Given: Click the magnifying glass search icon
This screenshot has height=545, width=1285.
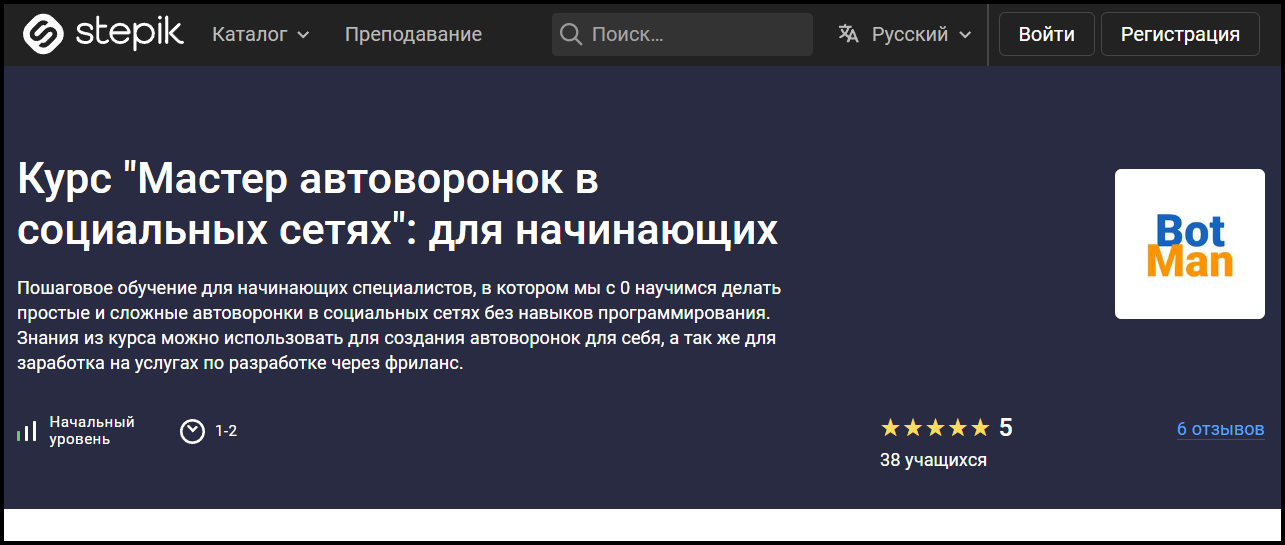Looking at the screenshot, I should 571,34.
